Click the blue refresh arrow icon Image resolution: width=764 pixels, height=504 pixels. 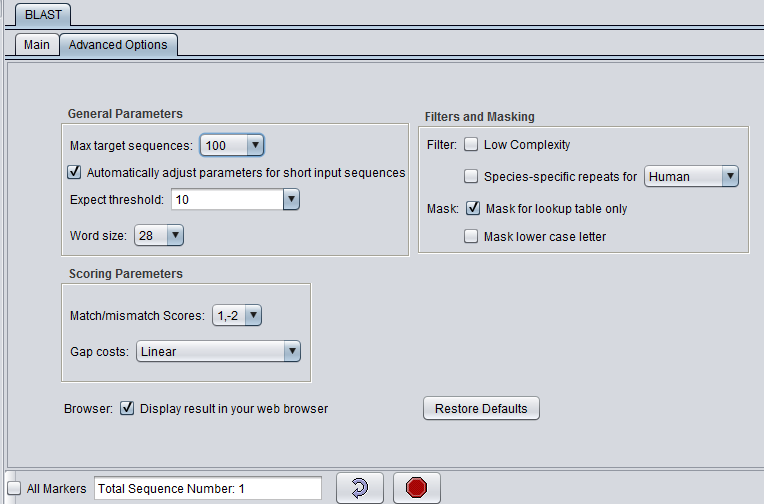point(360,488)
